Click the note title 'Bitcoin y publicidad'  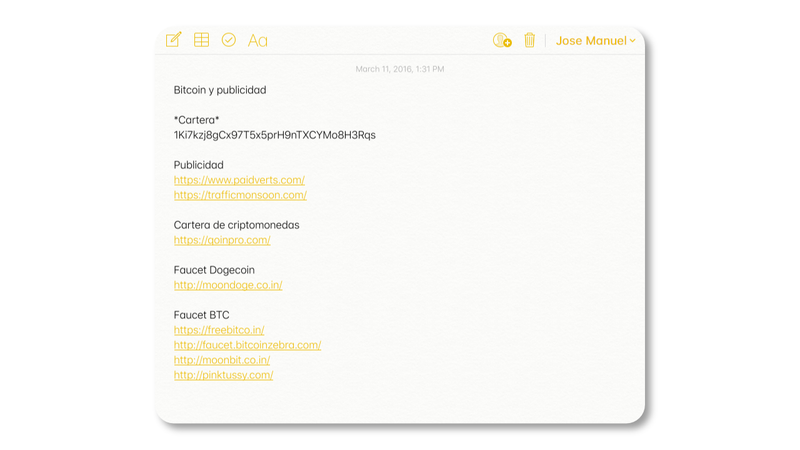(x=220, y=90)
